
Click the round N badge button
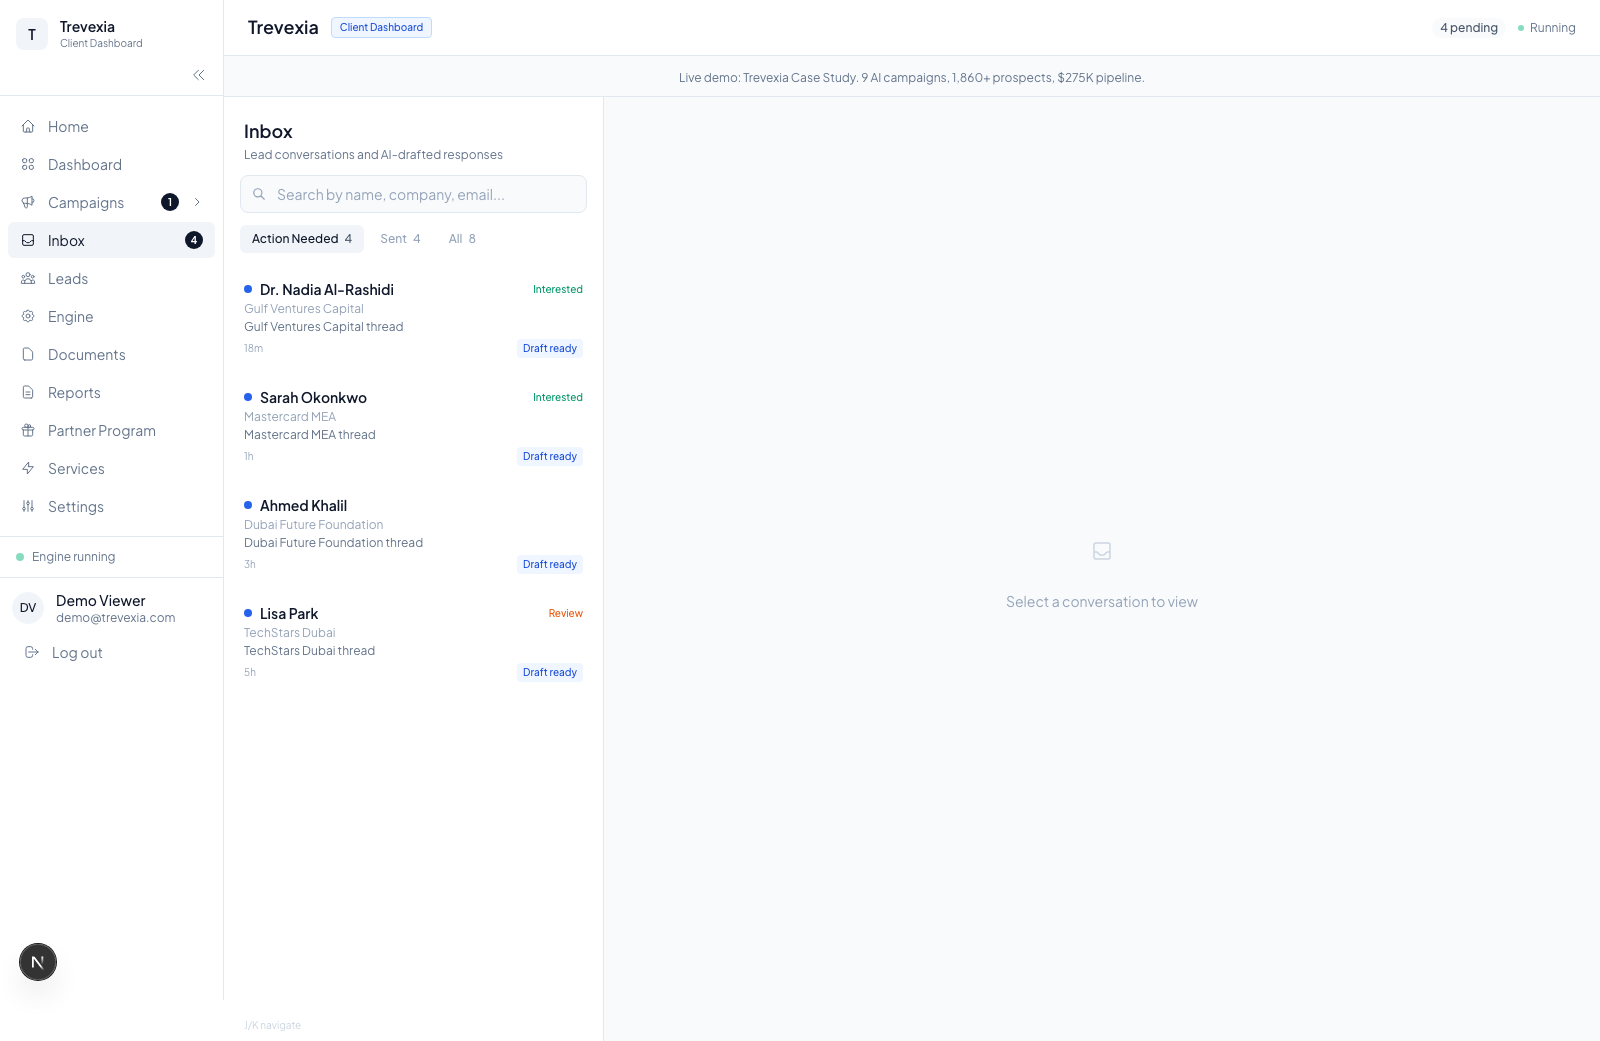coord(38,962)
